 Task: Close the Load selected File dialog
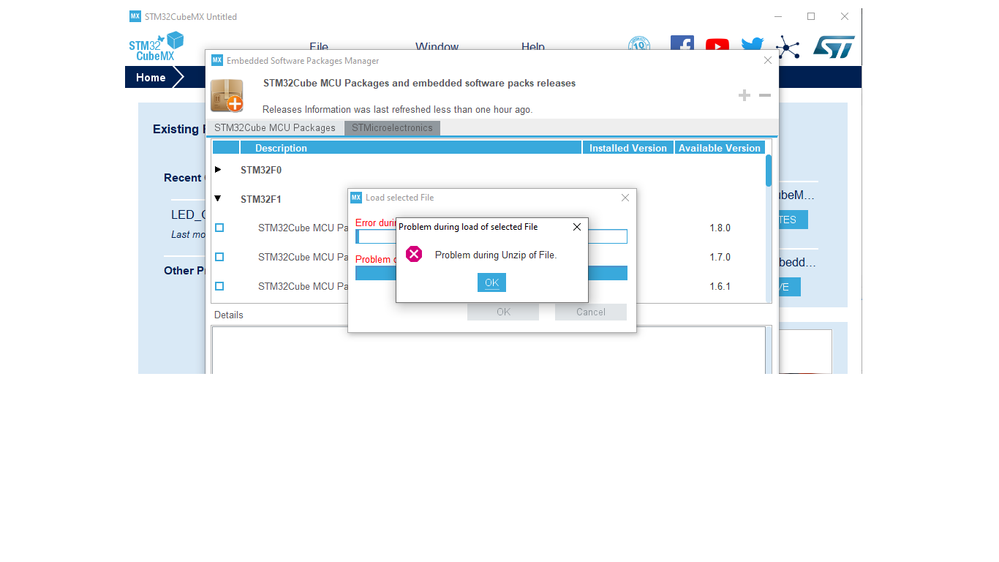[625, 198]
